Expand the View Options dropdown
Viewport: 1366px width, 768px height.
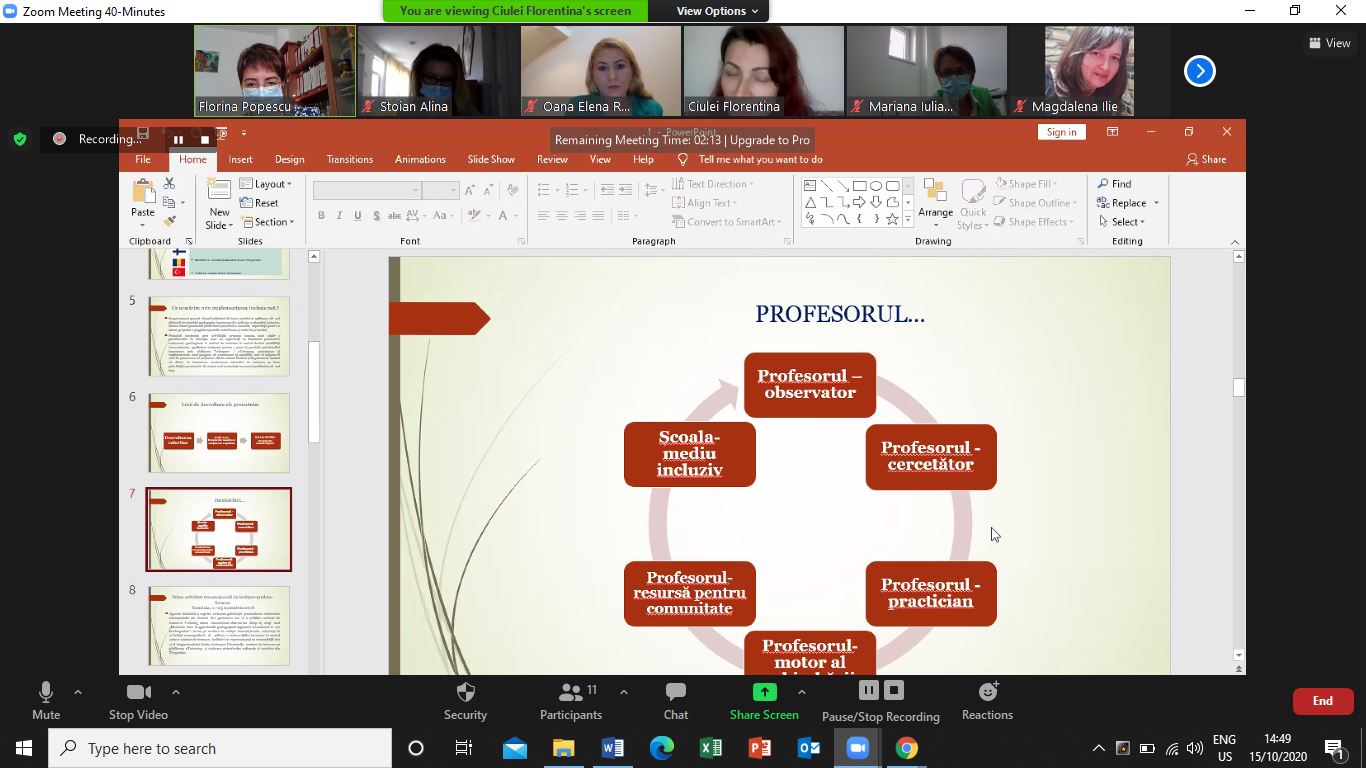[717, 11]
